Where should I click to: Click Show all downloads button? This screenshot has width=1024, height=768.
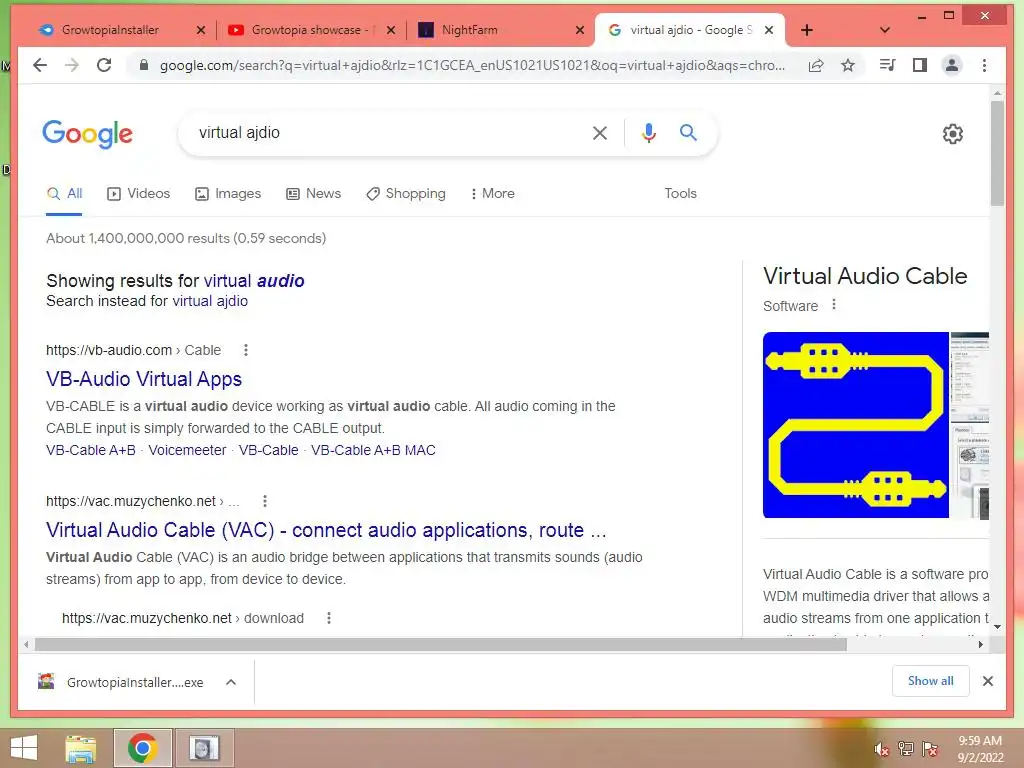pyautogui.click(x=931, y=680)
